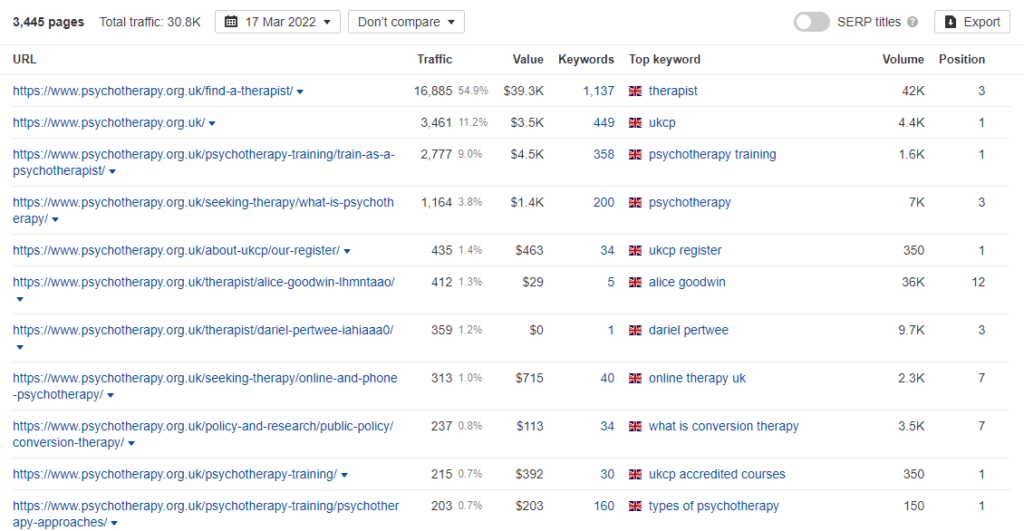The height and width of the screenshot is (531, 1024).
Task: Click the URL column header
Action: click(24, 59)
